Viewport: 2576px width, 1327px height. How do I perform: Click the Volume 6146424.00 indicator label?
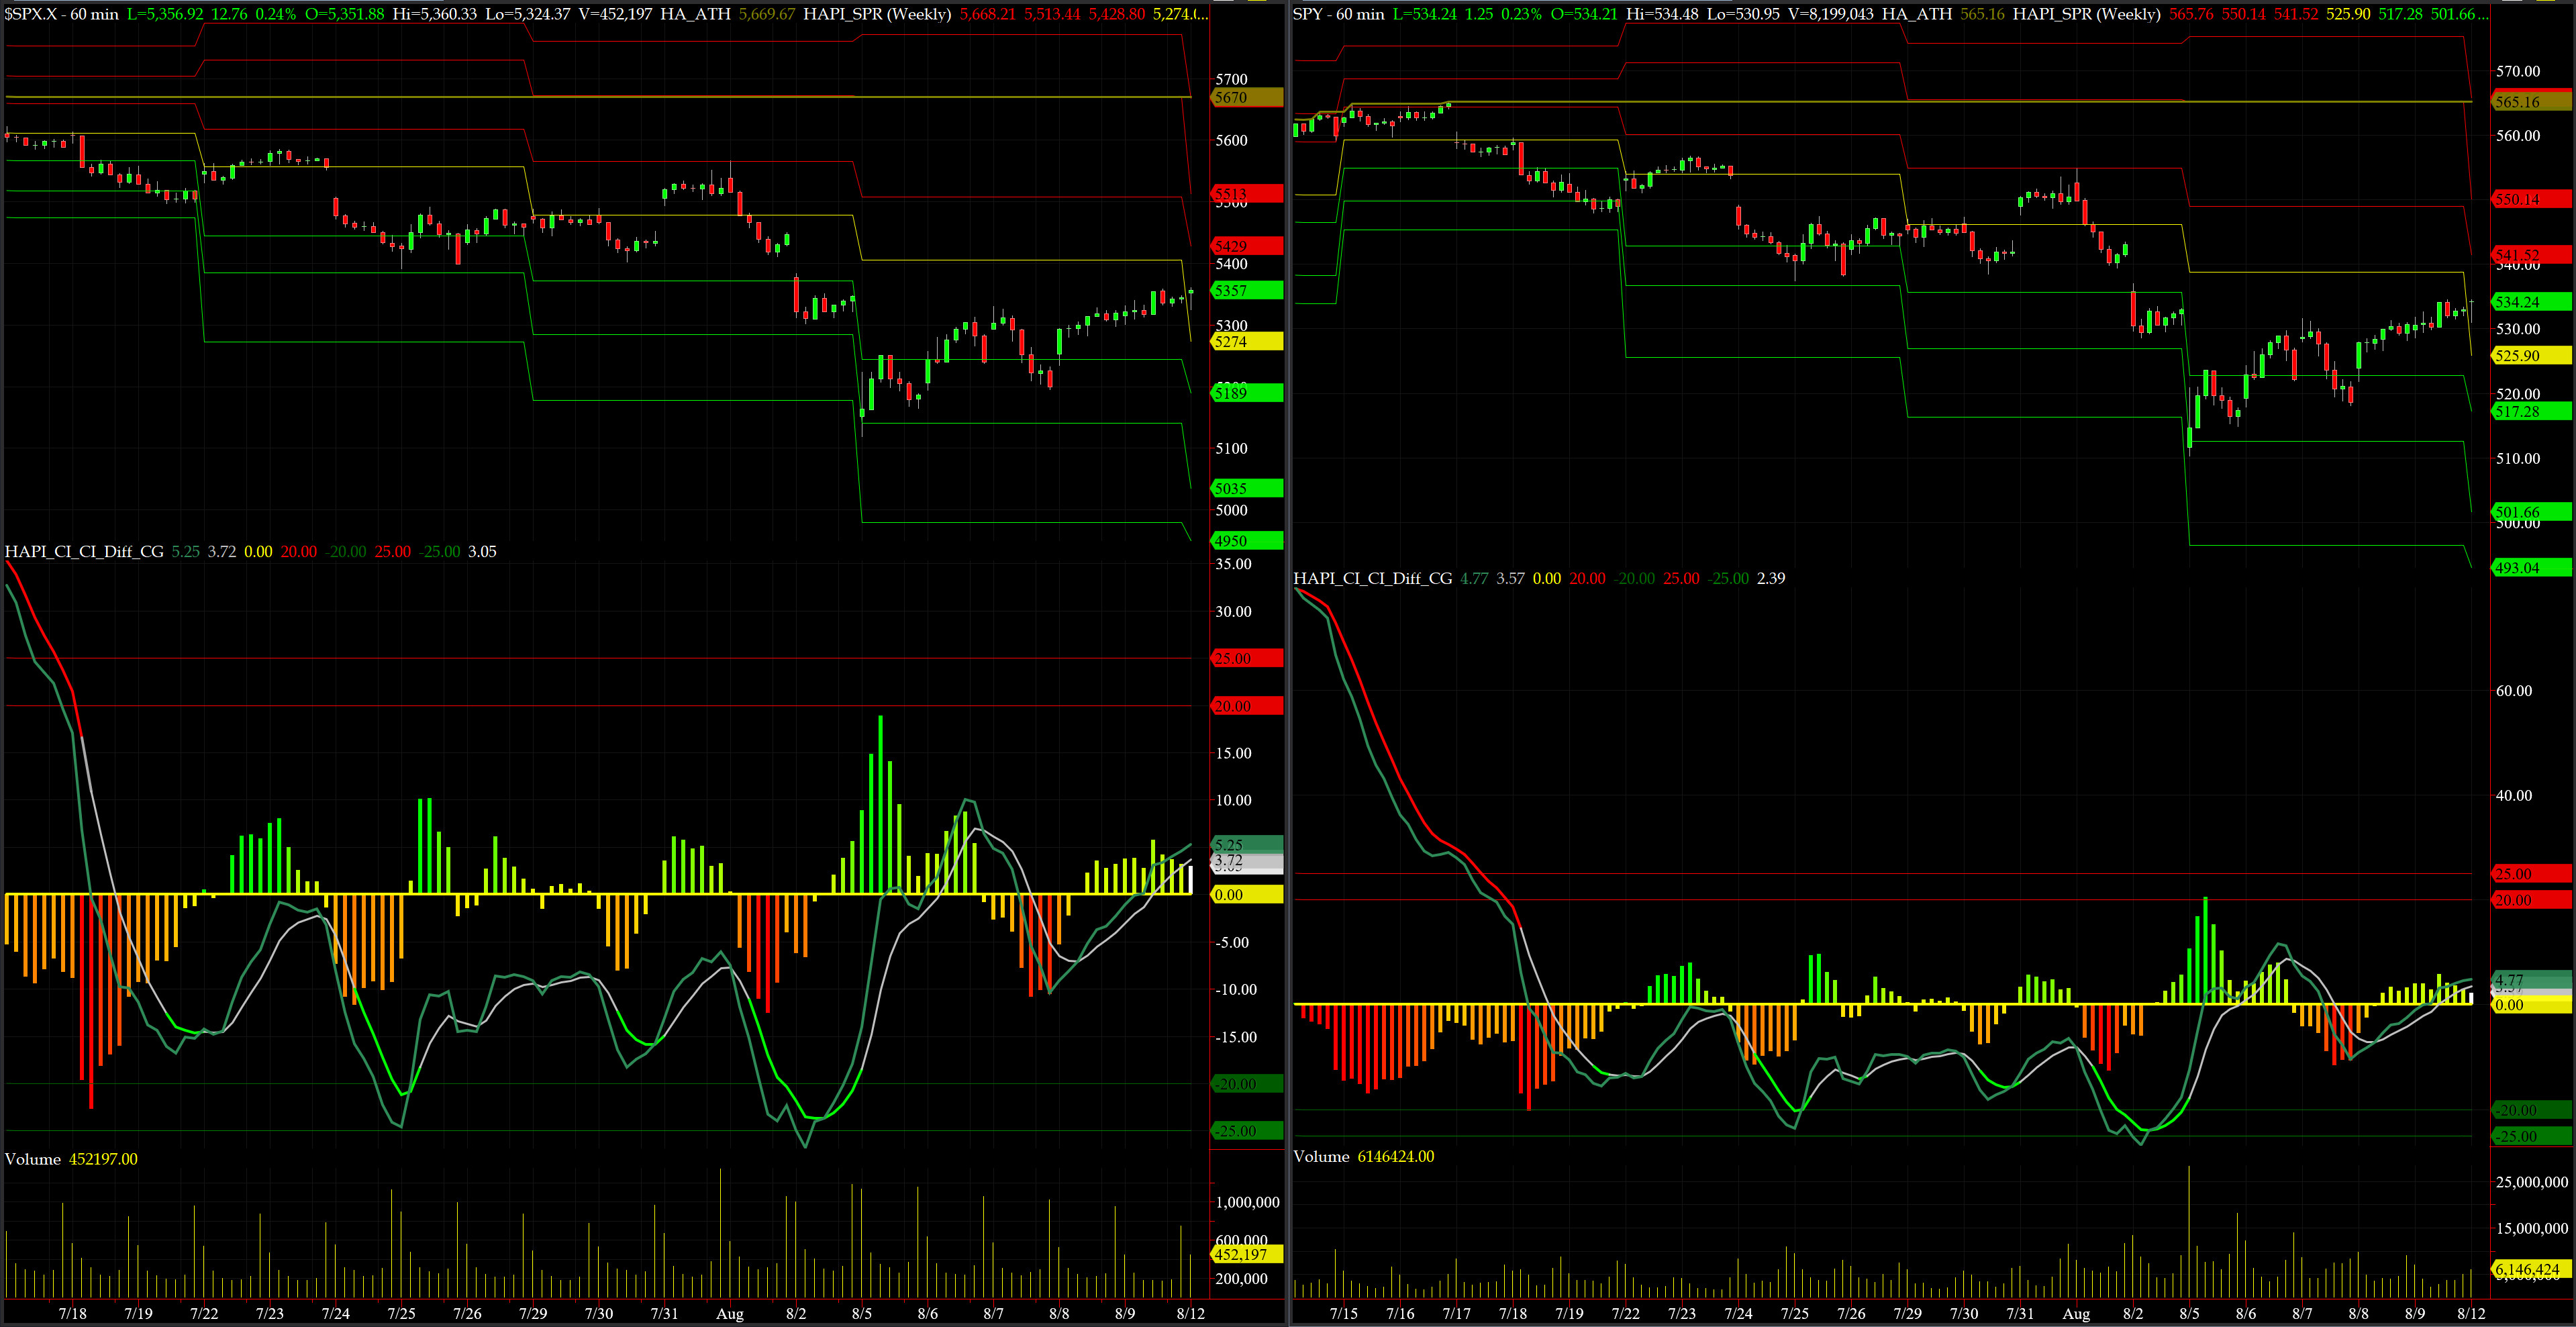(1363, 1156)
